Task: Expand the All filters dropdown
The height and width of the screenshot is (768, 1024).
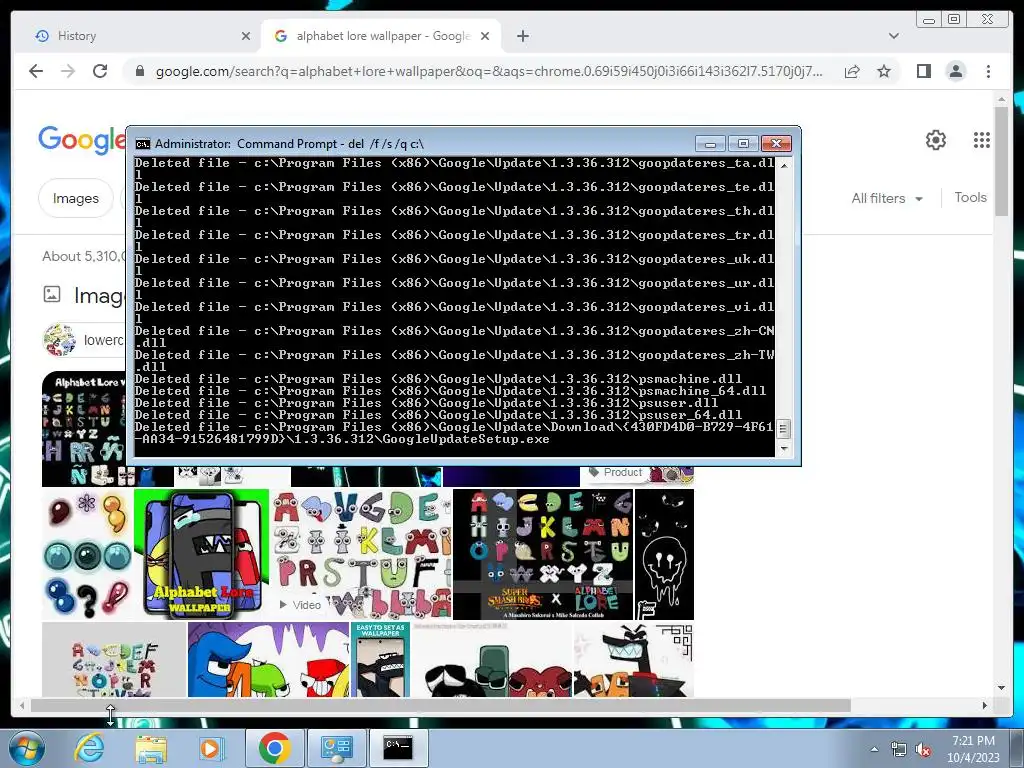Action: click(887, 198)
